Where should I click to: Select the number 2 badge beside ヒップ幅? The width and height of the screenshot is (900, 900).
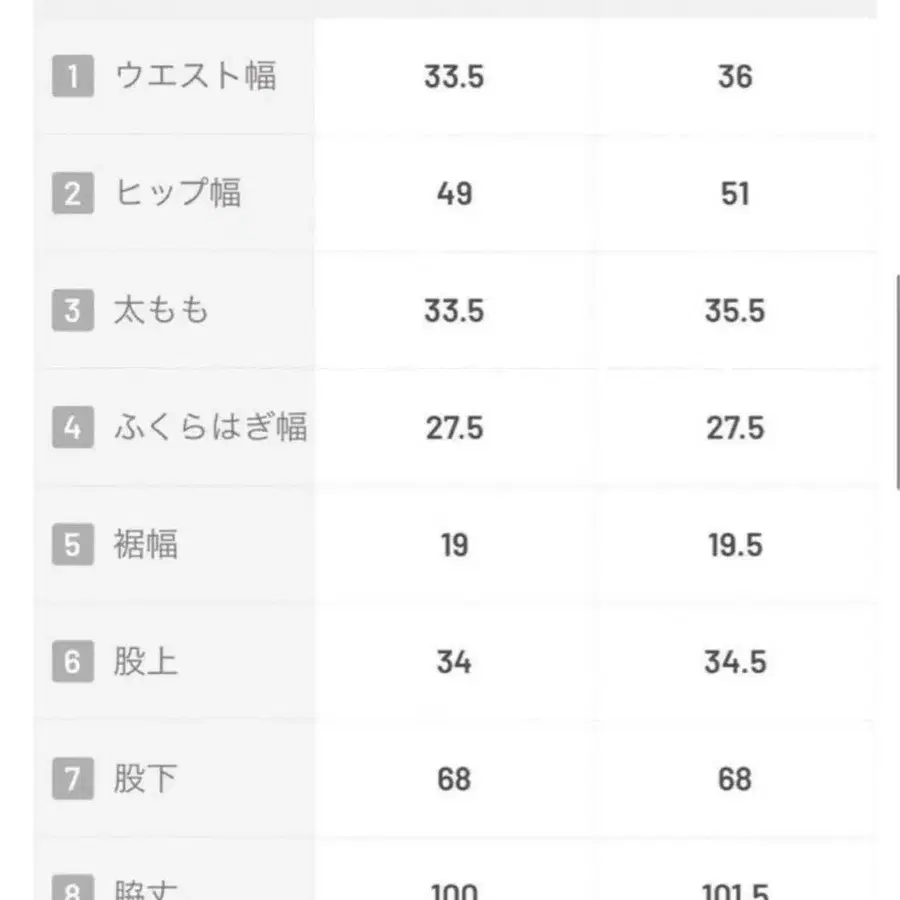point(72,193)
